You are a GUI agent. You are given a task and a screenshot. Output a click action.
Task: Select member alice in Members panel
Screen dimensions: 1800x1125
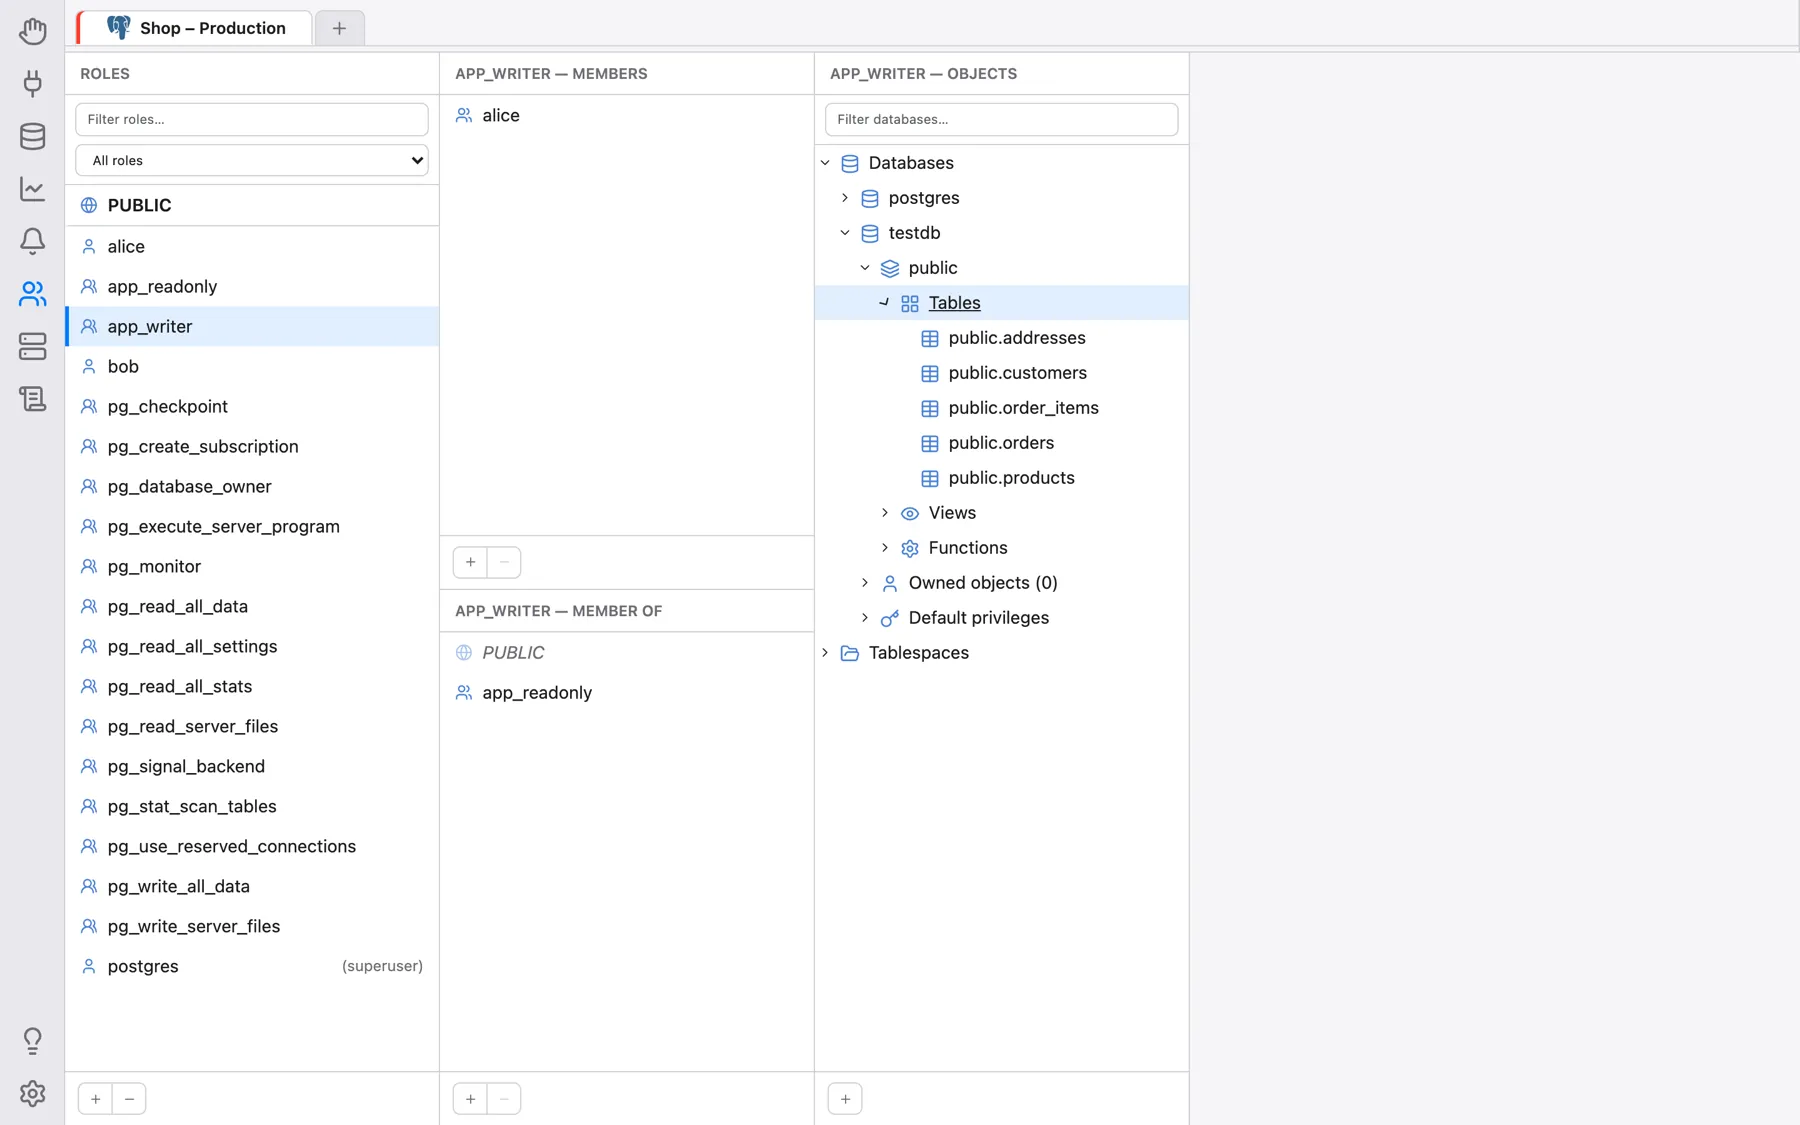pos(627,115)
